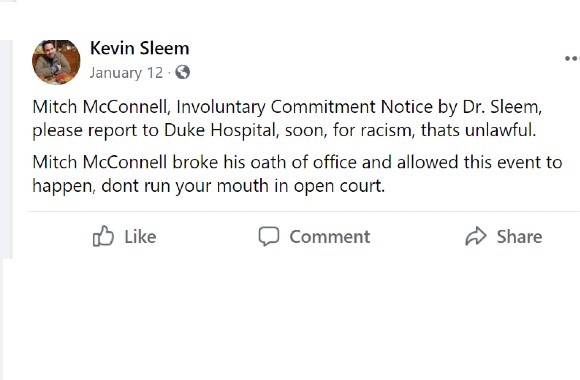Screen dimensions: 580x380
Task: Open the January 12 timestamp link
Action: pyautogui.click(x=126, y=73)
